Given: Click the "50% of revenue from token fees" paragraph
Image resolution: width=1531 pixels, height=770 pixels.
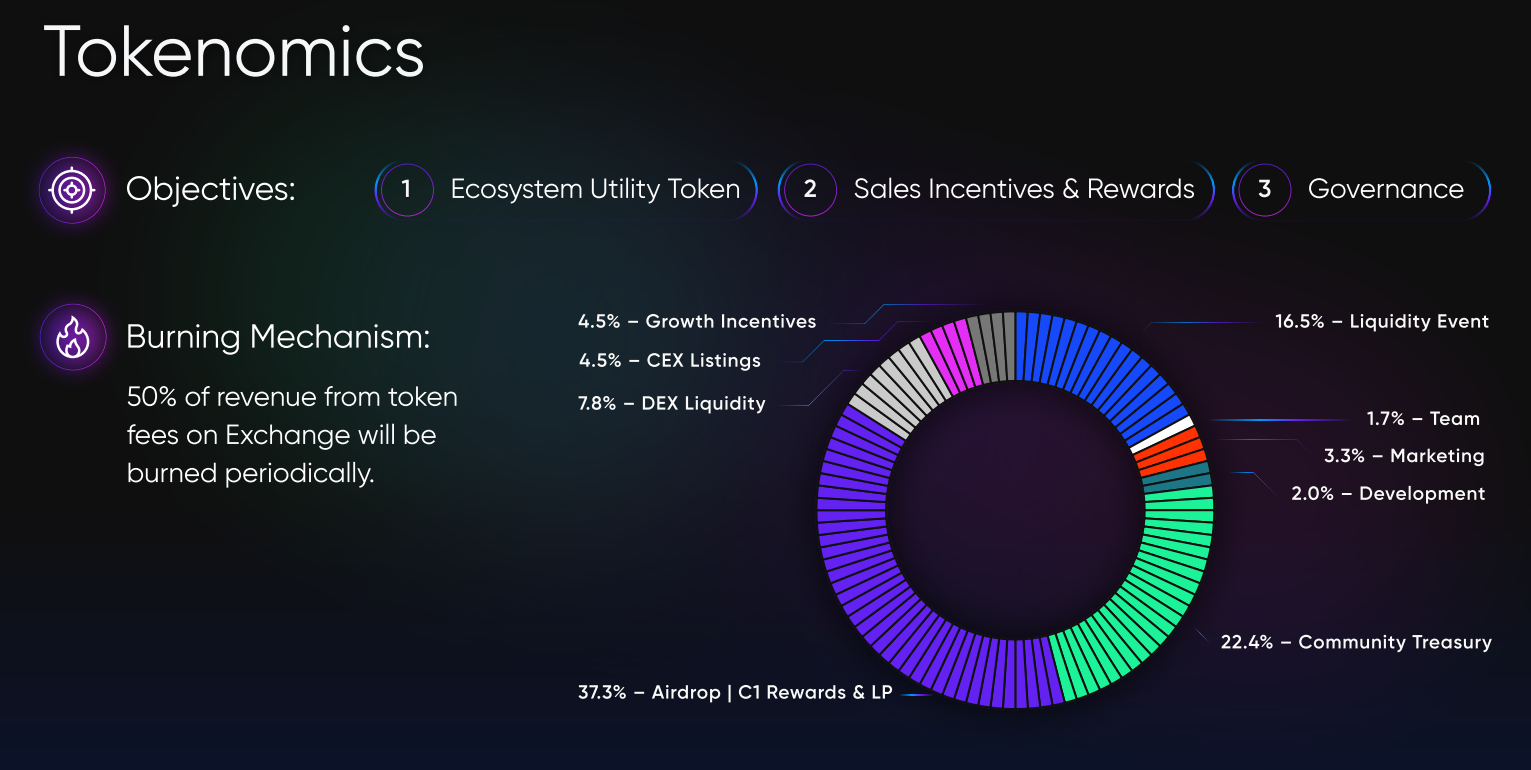Looking at the screenshot, I should tap(292, 435).
